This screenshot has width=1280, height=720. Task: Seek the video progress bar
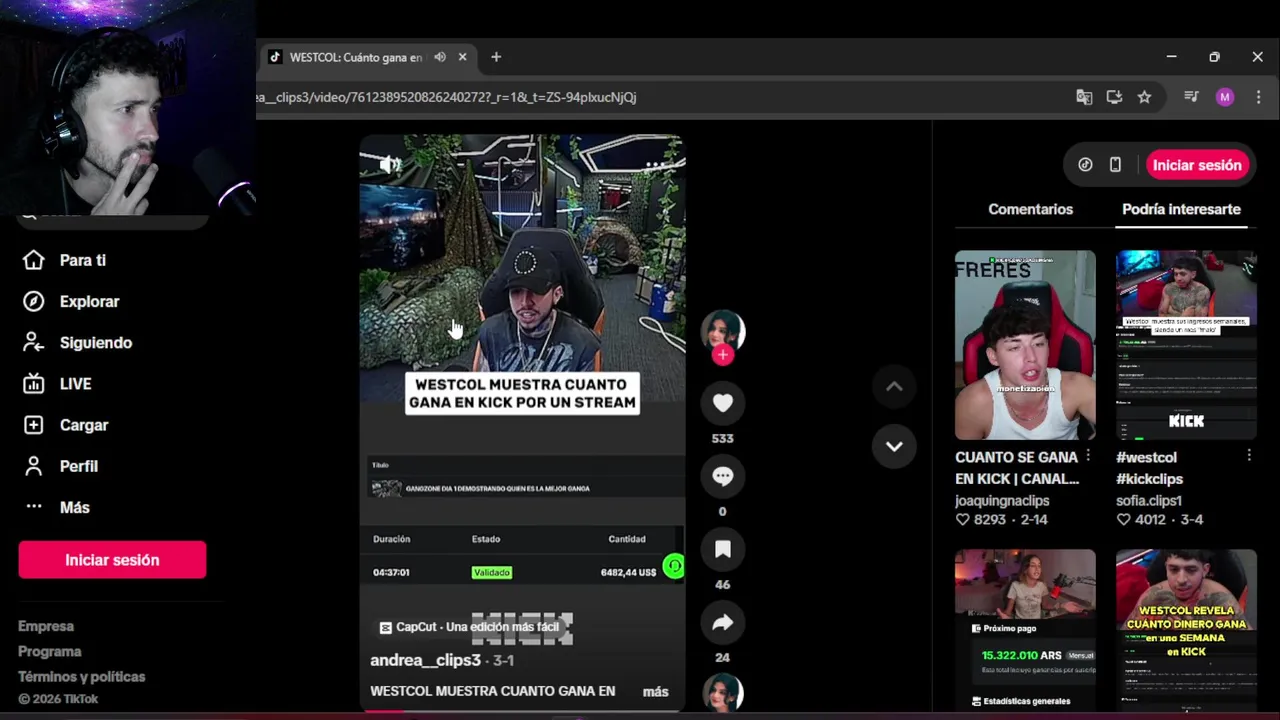point(522,710)
